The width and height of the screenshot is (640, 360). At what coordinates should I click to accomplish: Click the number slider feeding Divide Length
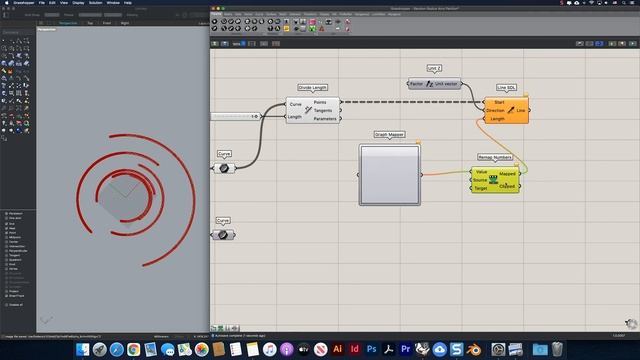click(236, 117)
